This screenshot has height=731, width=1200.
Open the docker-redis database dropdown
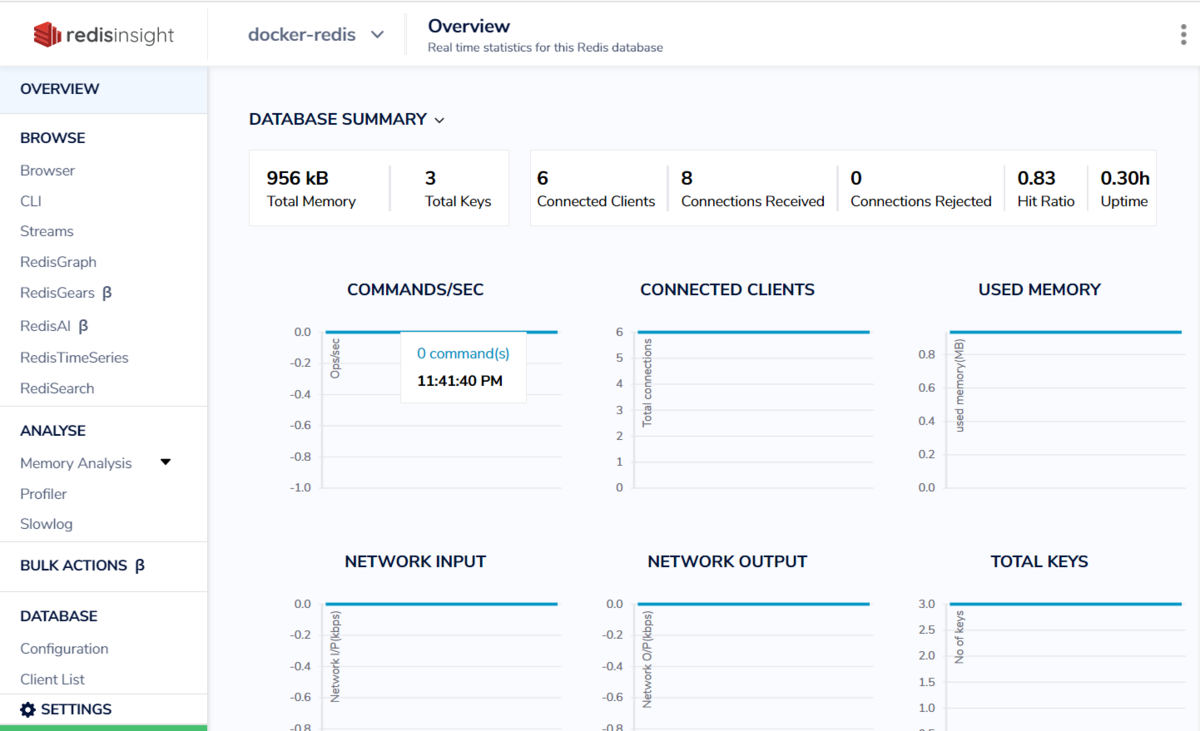[x=316, y=34]
